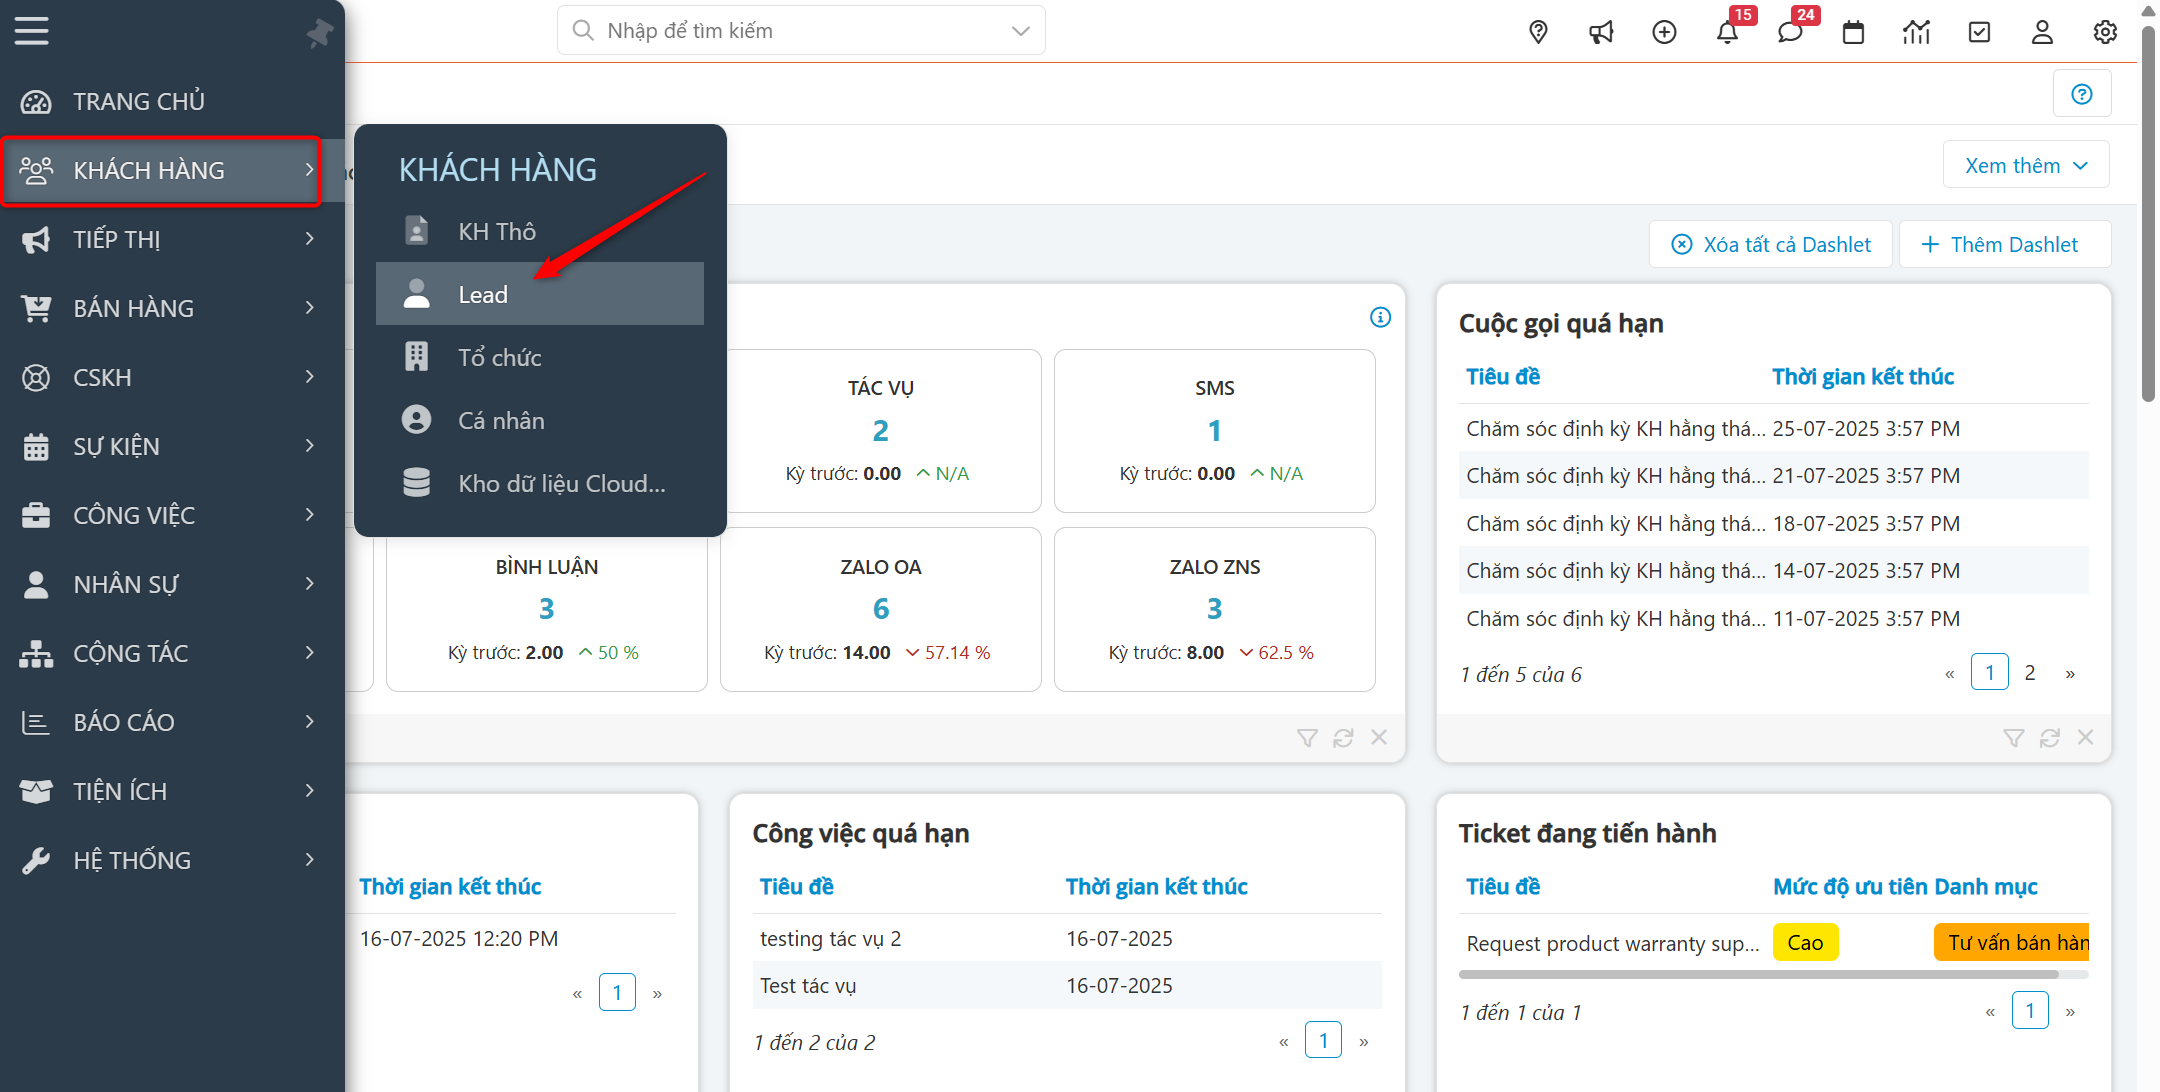Open the megaphone announcements icon
2160x1092 pixels.
pyautogui.click(x=1601, y=32)
